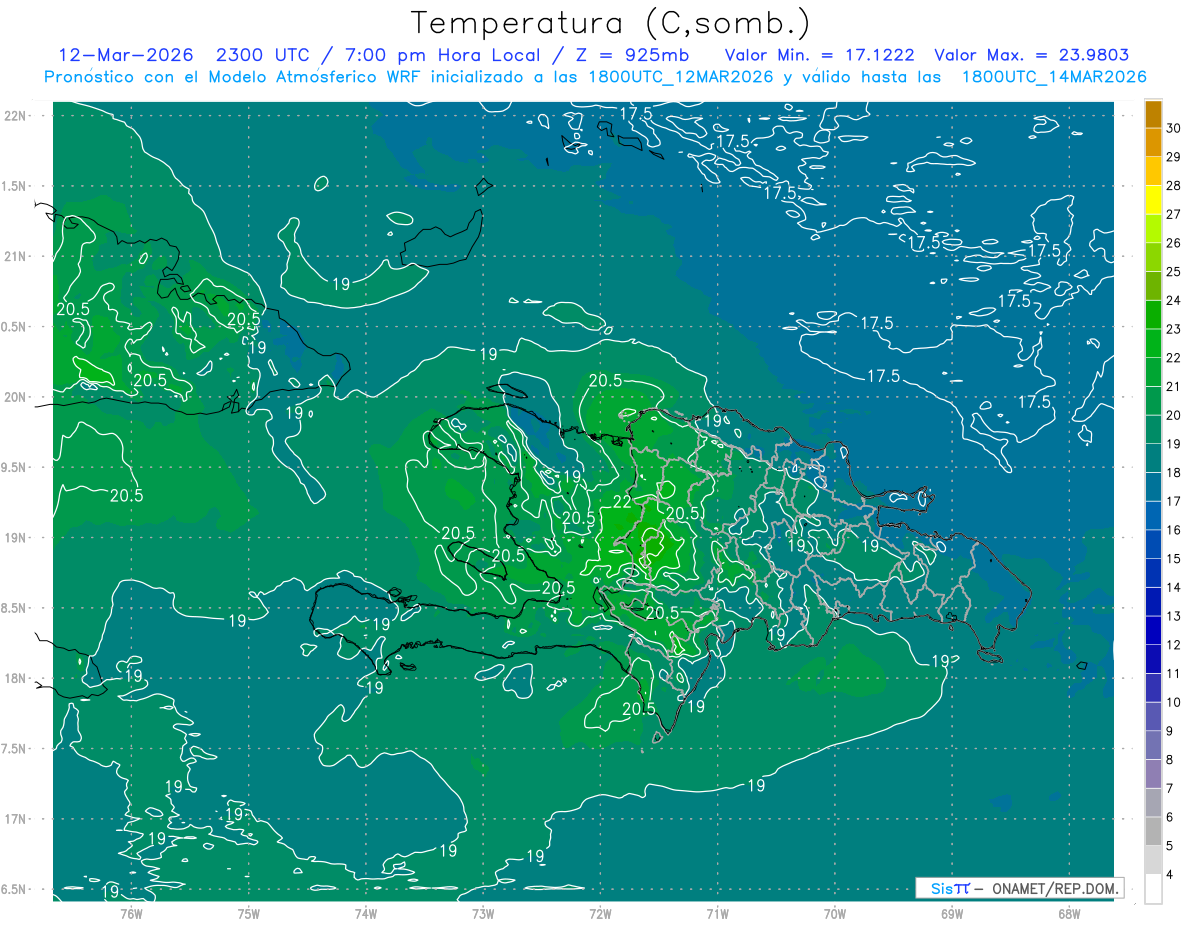Click the "74W" longitude axis label

pyautogui.click(x=366, y=913)
